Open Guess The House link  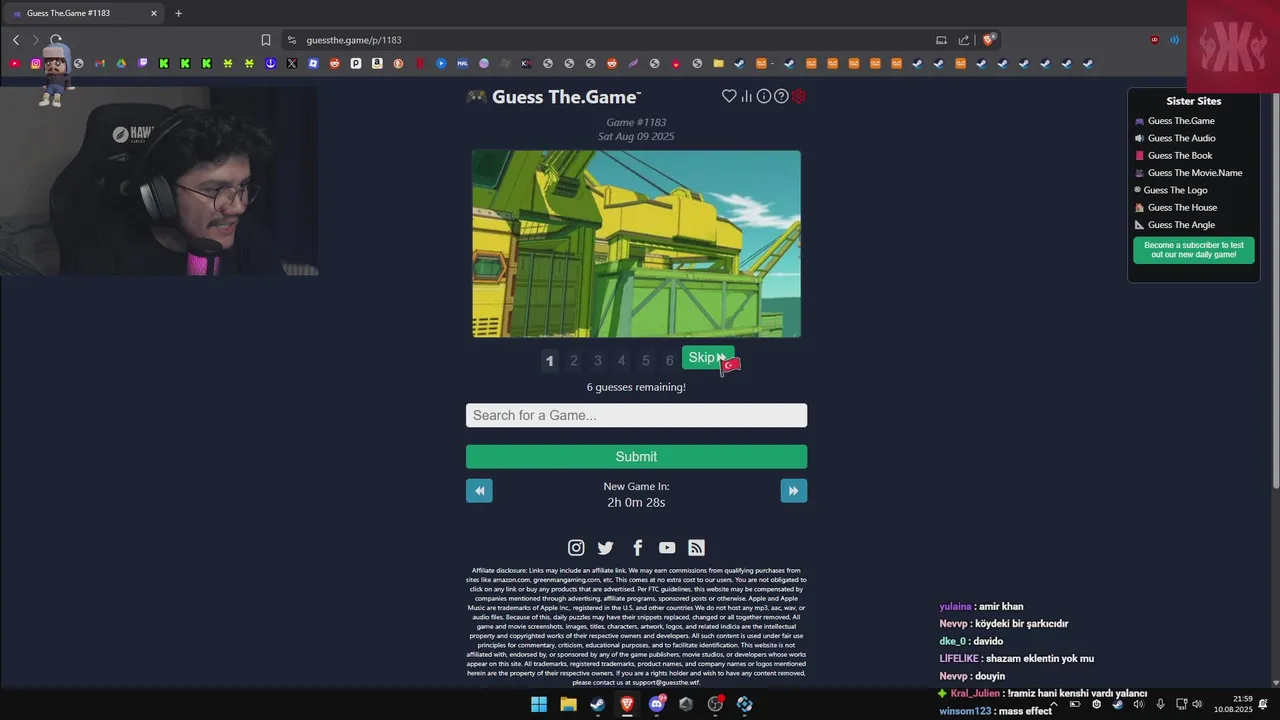1182,208
